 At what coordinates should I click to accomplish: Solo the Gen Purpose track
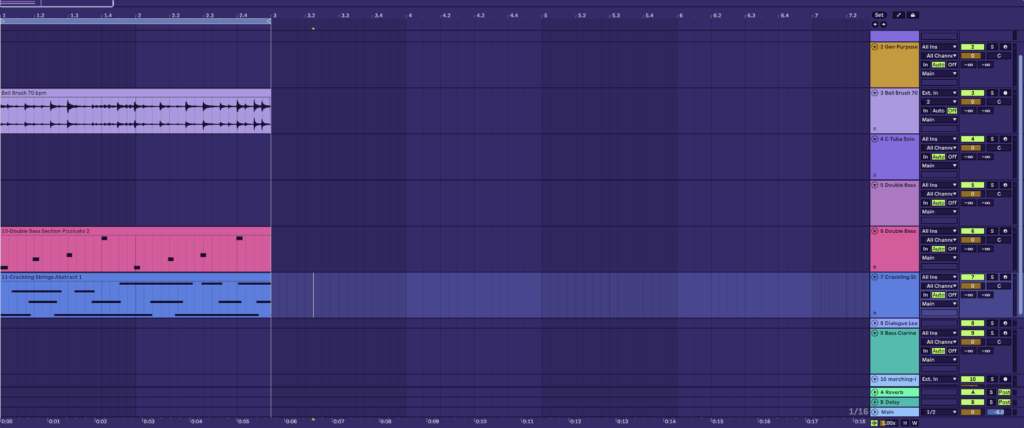(992, 47)
